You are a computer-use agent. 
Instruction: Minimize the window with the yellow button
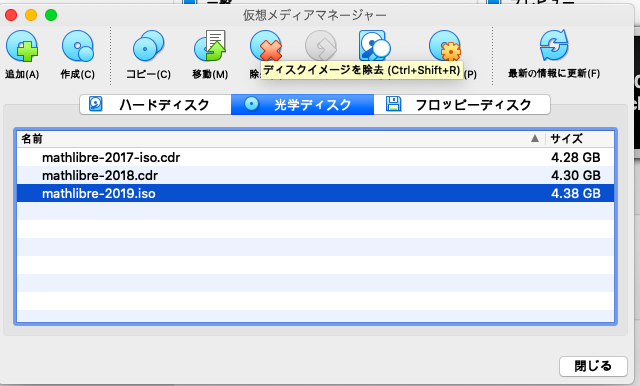(31, 16)
